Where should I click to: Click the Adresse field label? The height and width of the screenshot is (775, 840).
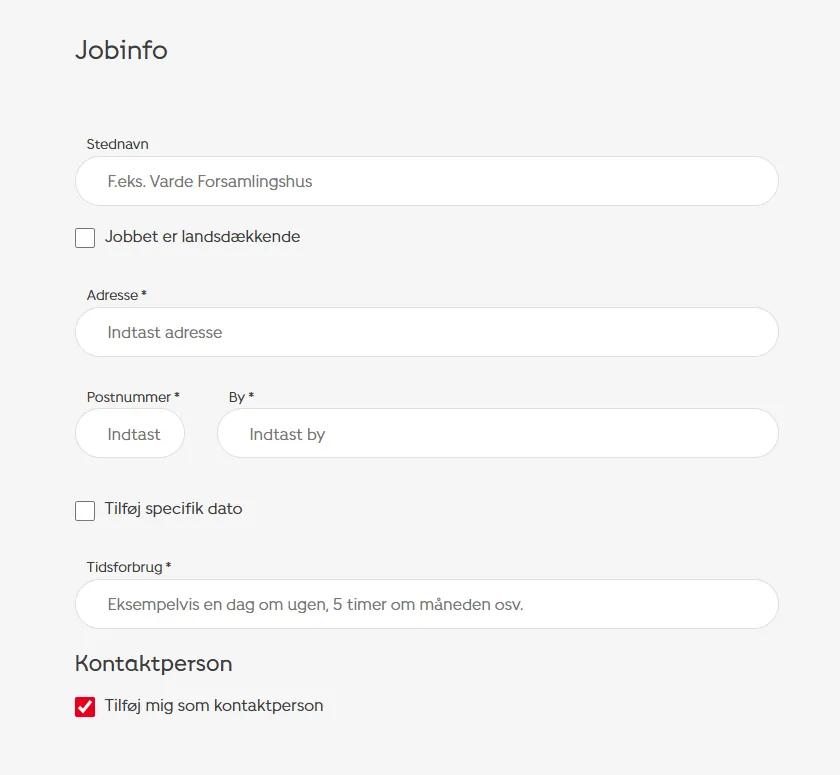pyautogui.click(x=112, y=295)
